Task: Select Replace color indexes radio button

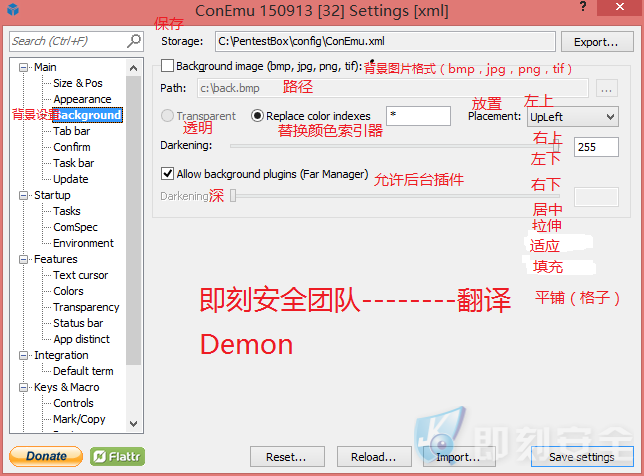Action: pos(257,116)
